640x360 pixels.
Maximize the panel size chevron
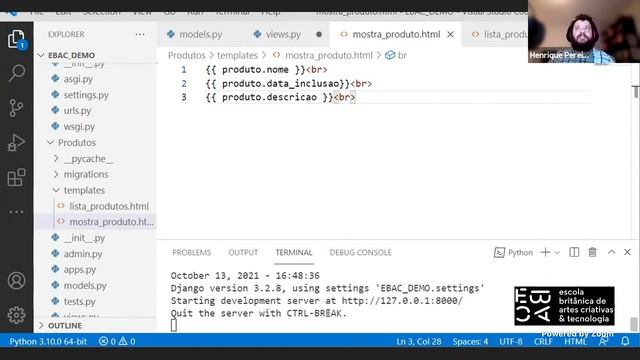[611, 252]
